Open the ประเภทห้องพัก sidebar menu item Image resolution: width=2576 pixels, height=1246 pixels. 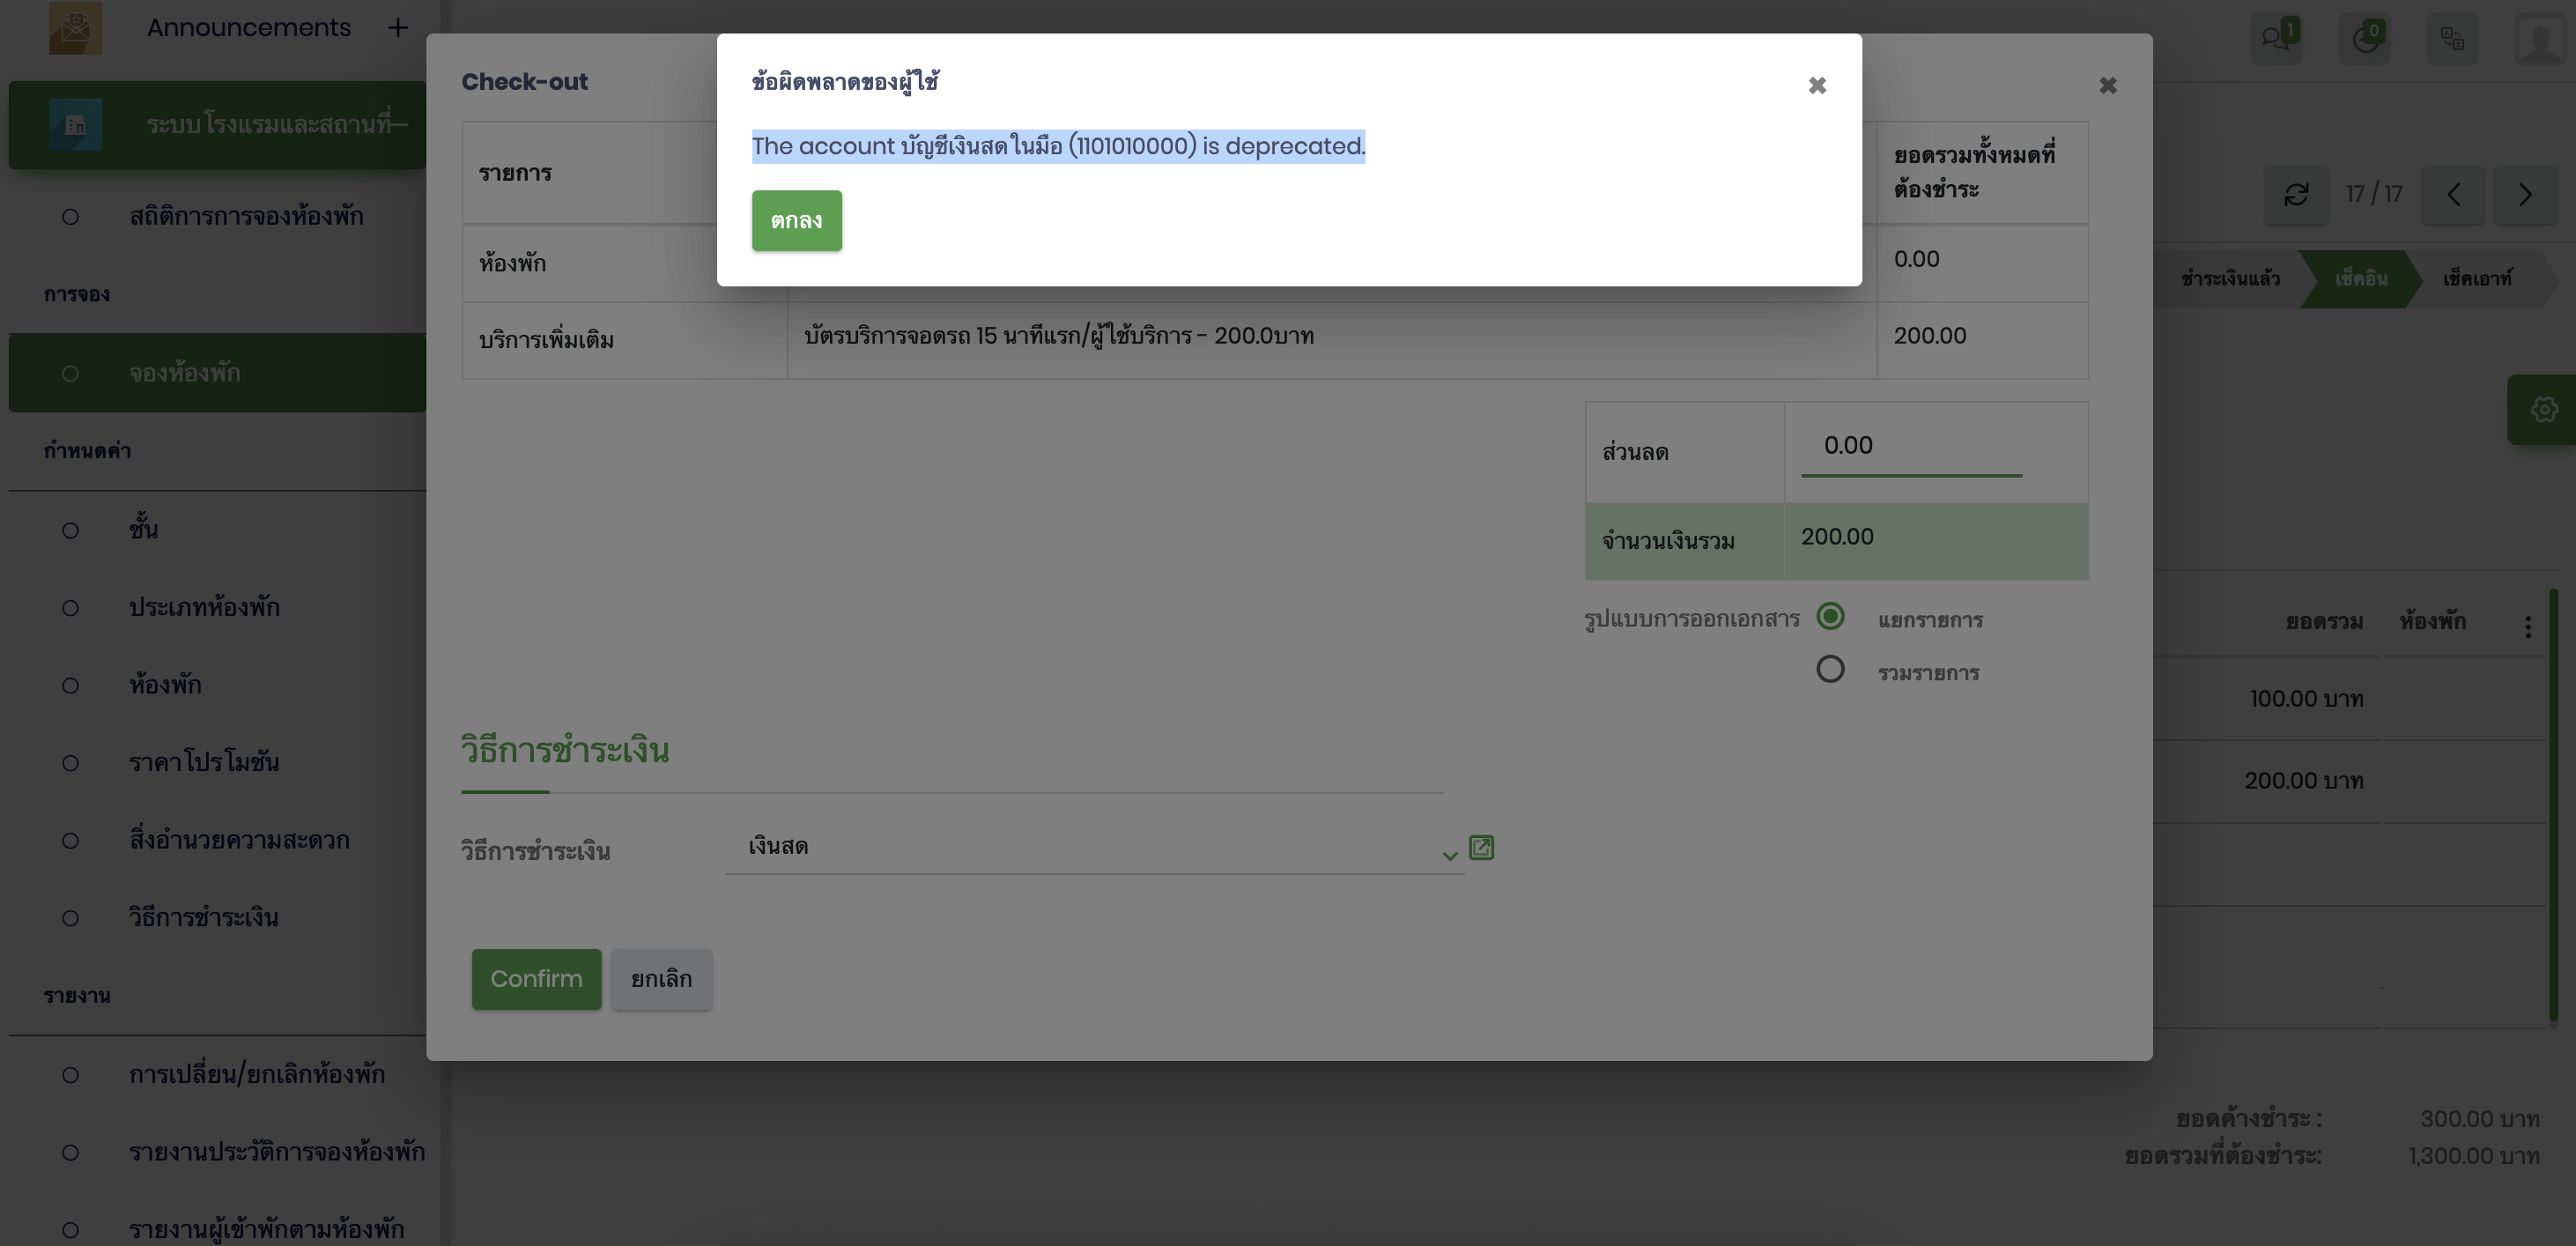click(x=204, y=608)
